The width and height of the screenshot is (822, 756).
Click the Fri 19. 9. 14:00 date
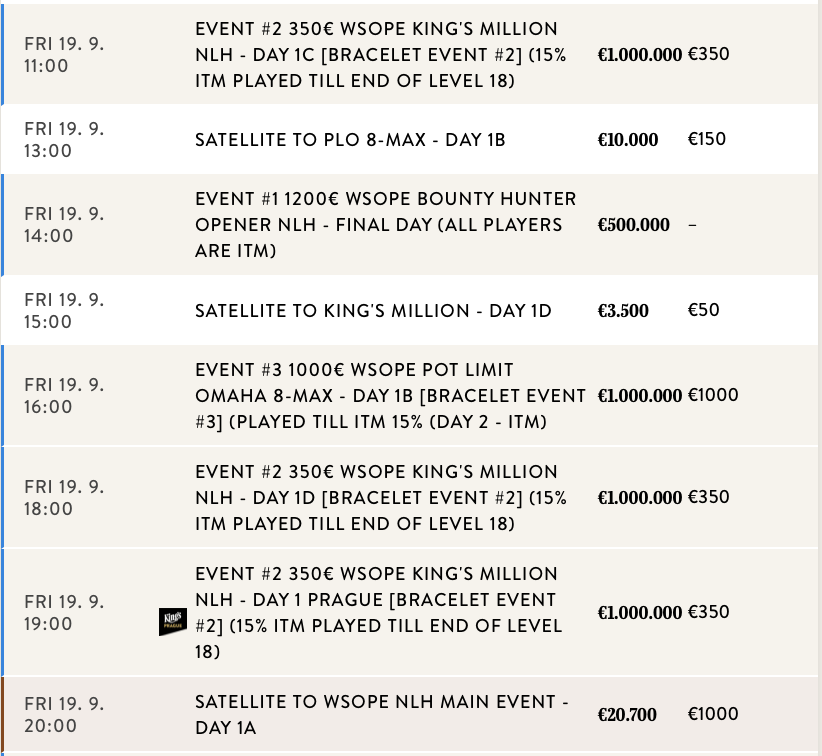pyautogui.click(x=64, y=225)
